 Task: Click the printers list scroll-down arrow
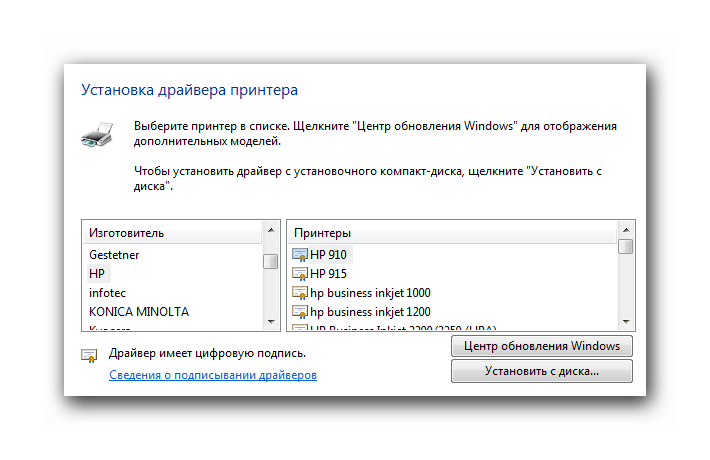click(x=626, y=321)
